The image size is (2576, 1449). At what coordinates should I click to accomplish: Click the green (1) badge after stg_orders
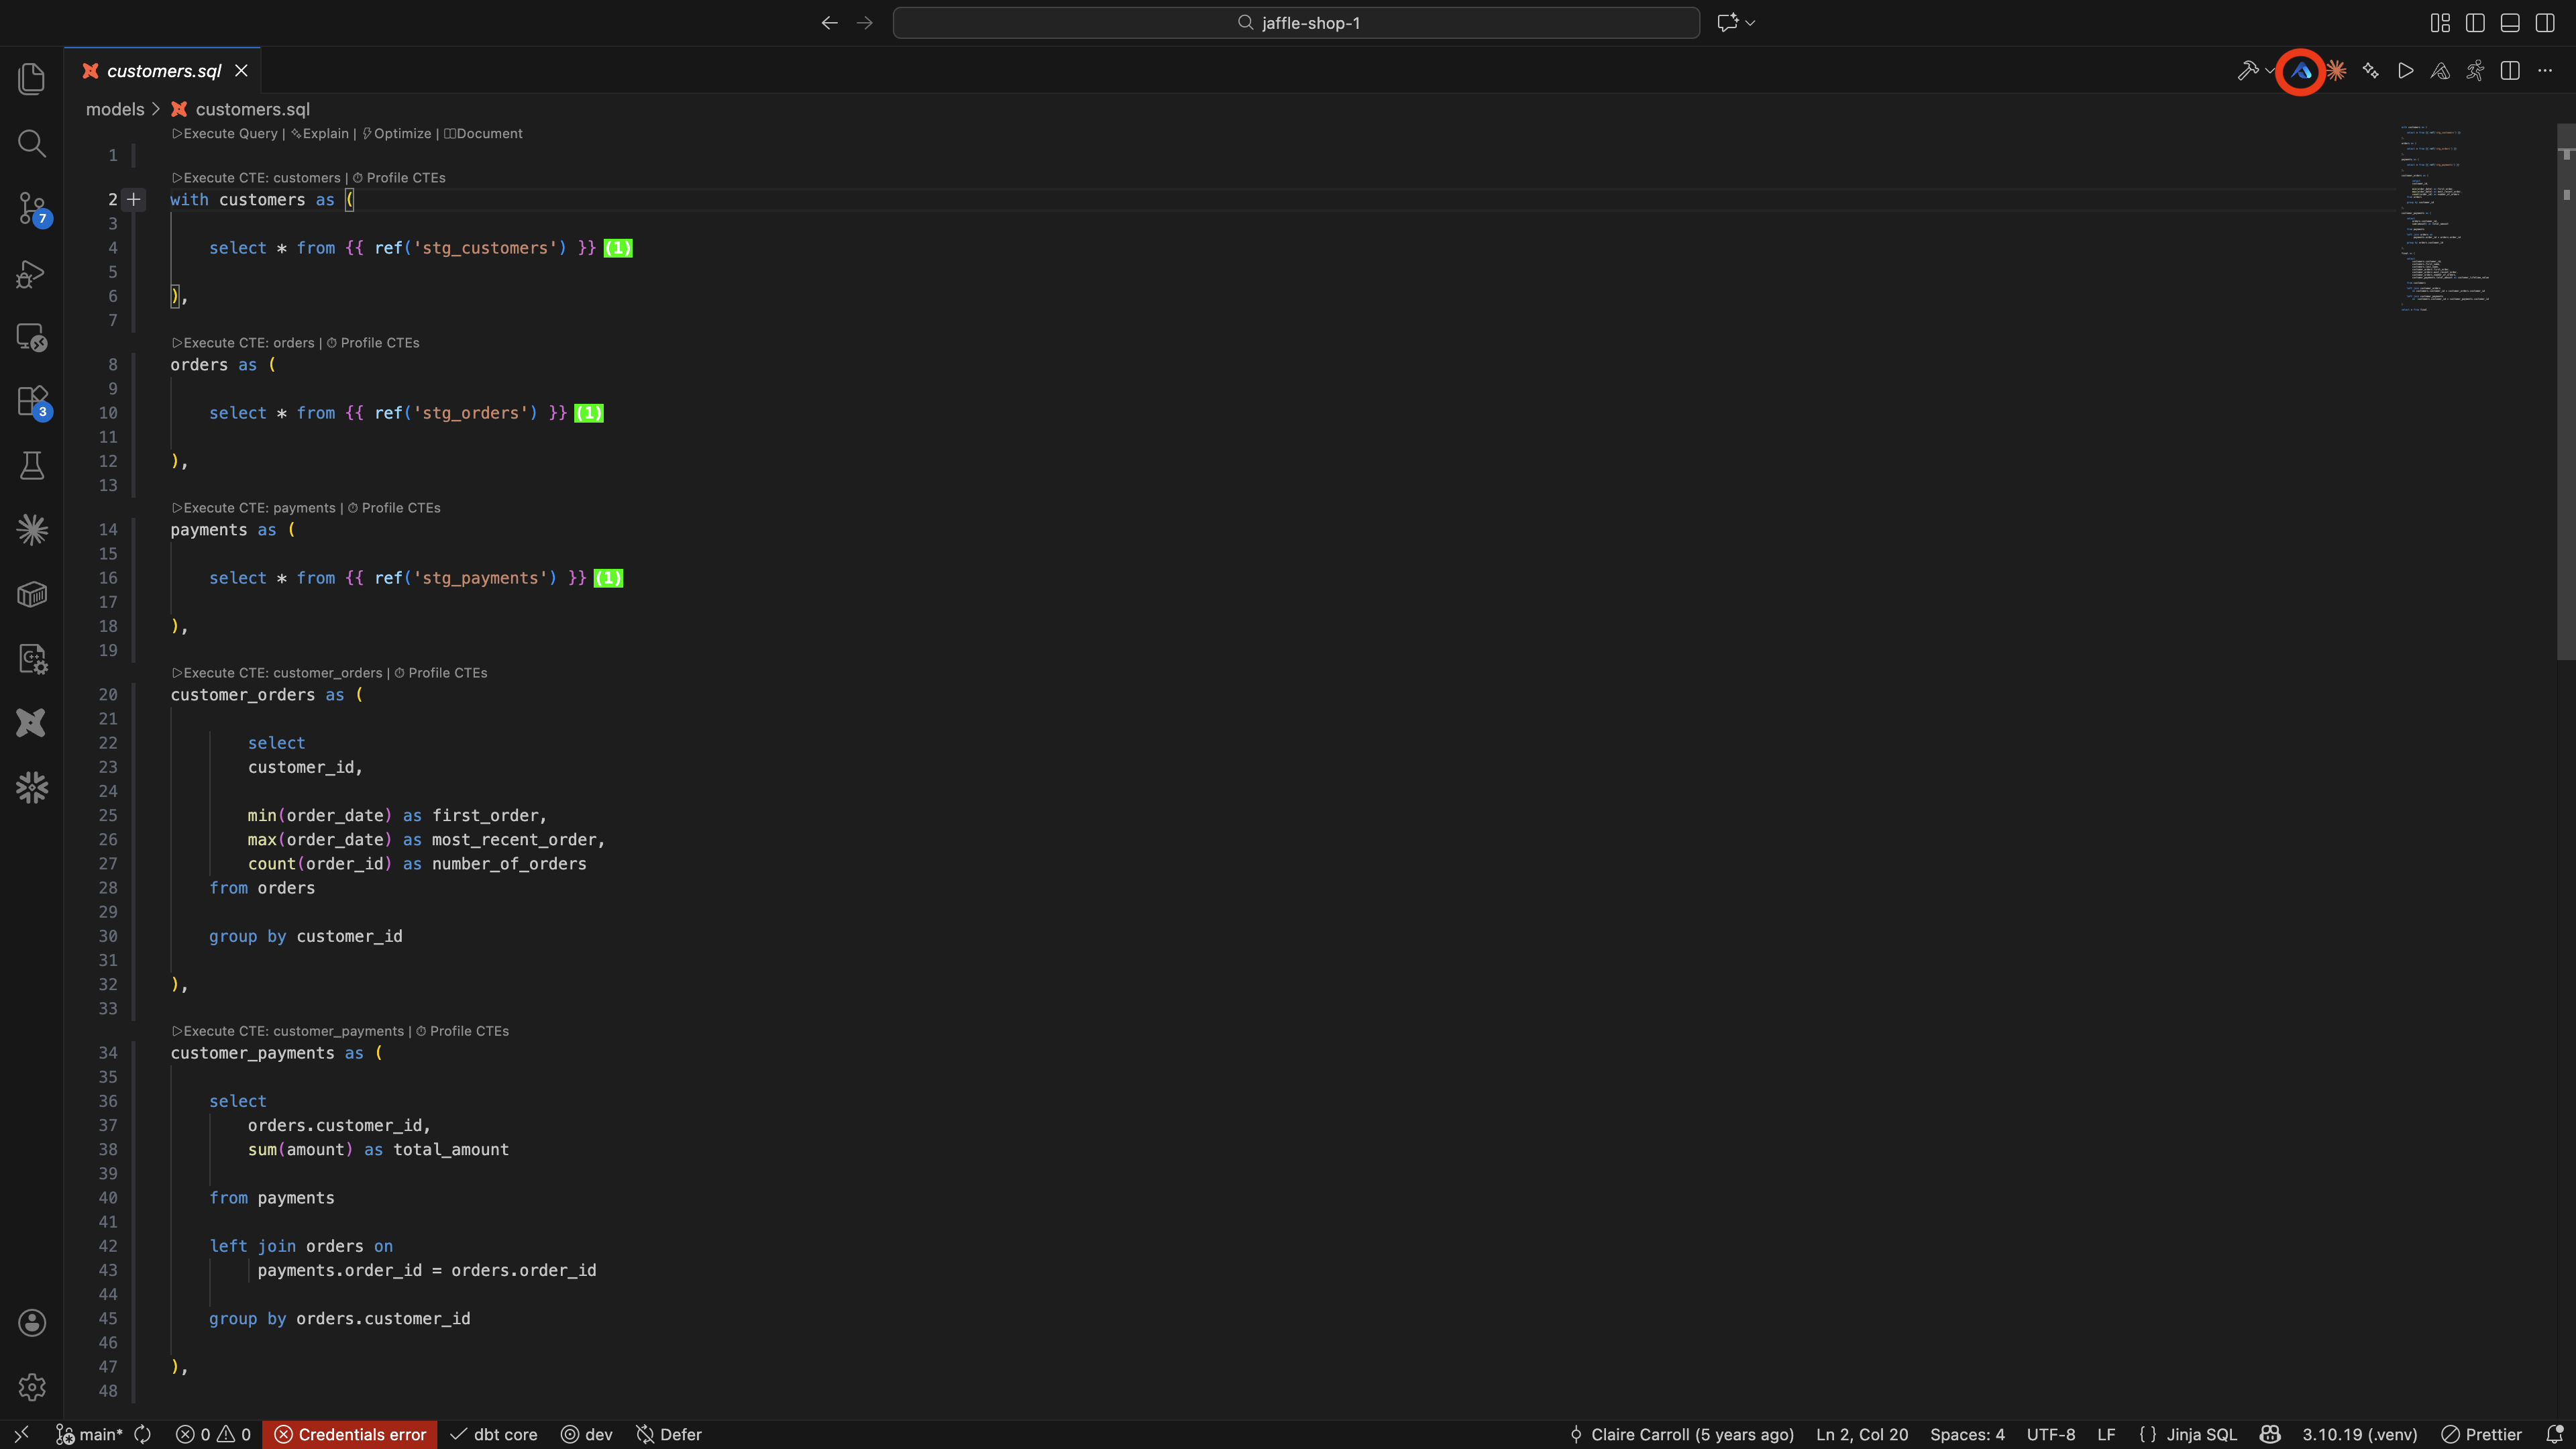589,413
